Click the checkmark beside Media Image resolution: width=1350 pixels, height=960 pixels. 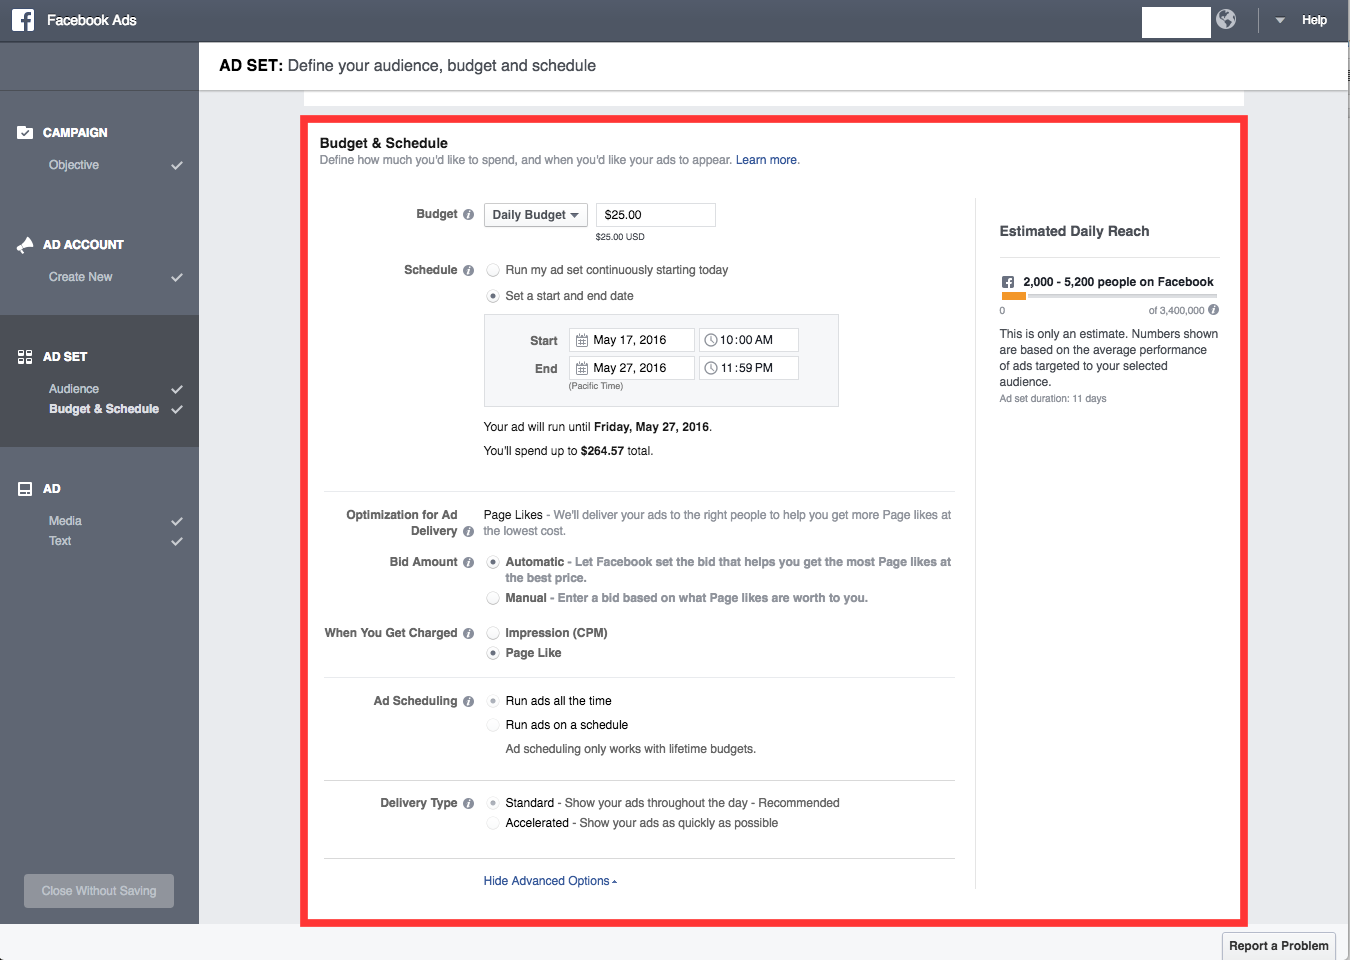coord(177,521)
